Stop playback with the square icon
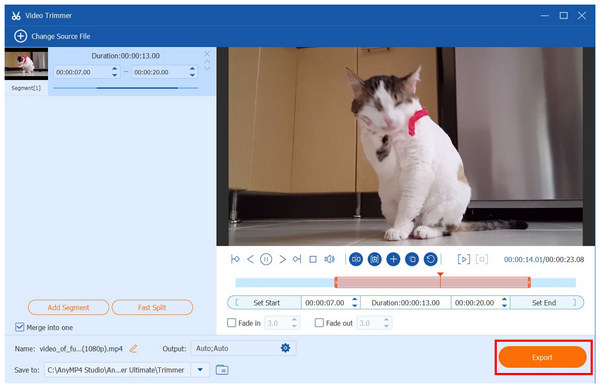This screenshot has height=388, width=600. point(313,259)
